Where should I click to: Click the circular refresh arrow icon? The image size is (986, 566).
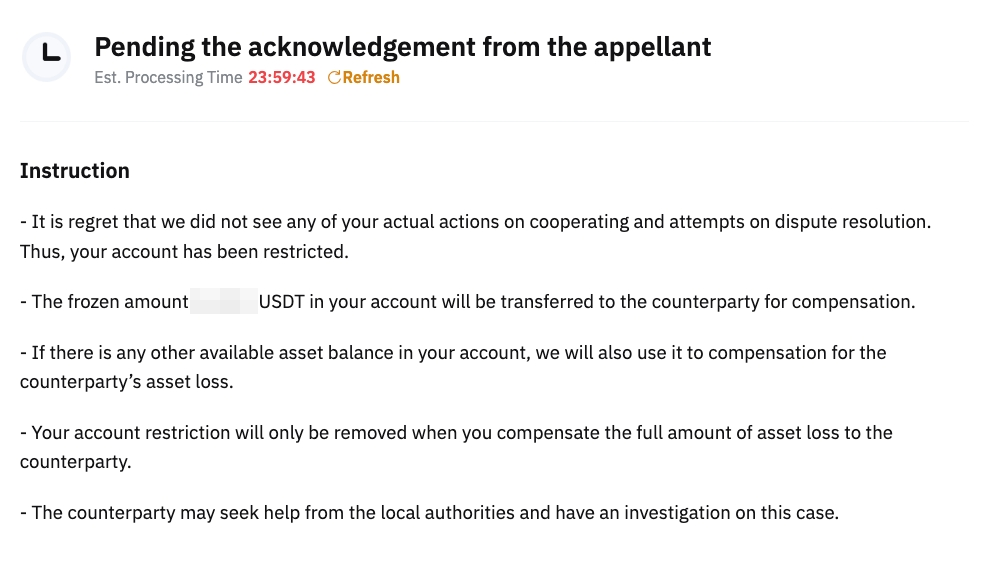[x=334, y=78]
